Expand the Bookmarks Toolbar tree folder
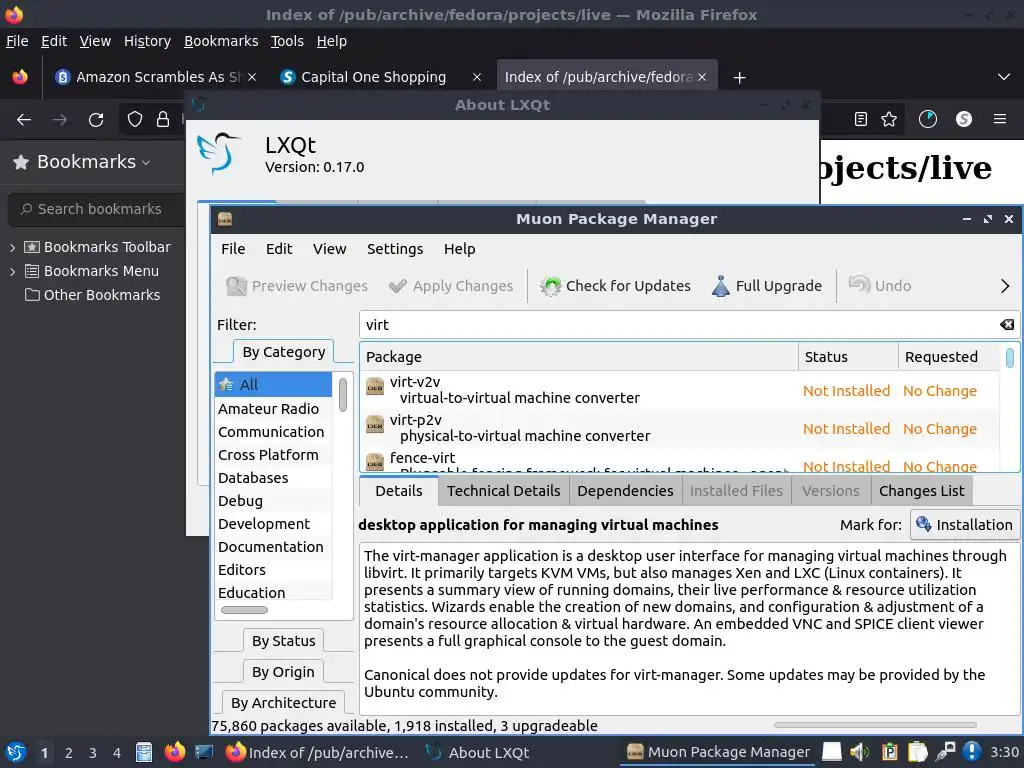The height and width of the screenshot is (768, 1024). pyautogui.click(x=12, y=248)
